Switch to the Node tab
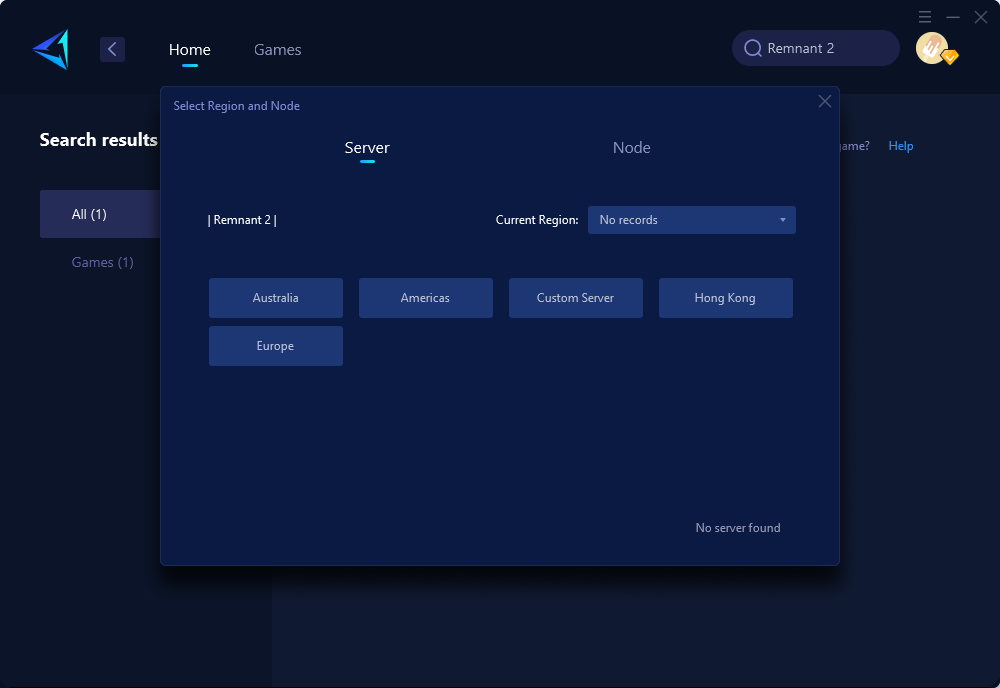Screen dimensions: 1000x688 [x=631, y=148]
